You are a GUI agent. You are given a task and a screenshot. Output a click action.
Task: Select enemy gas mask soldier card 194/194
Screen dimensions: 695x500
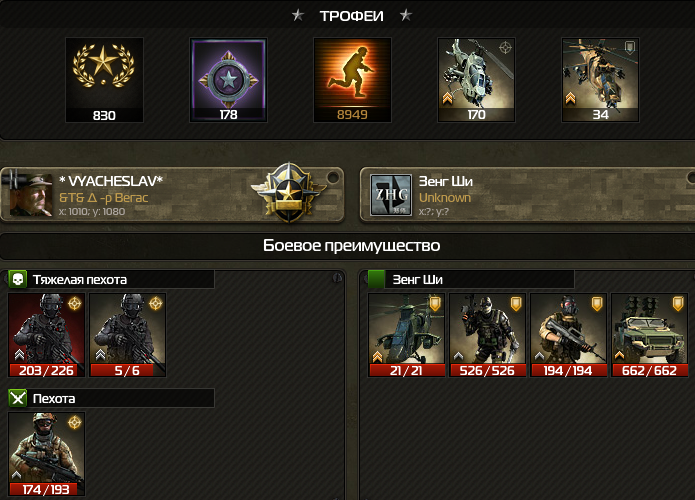pyautogui.click(x=569, y=335)
